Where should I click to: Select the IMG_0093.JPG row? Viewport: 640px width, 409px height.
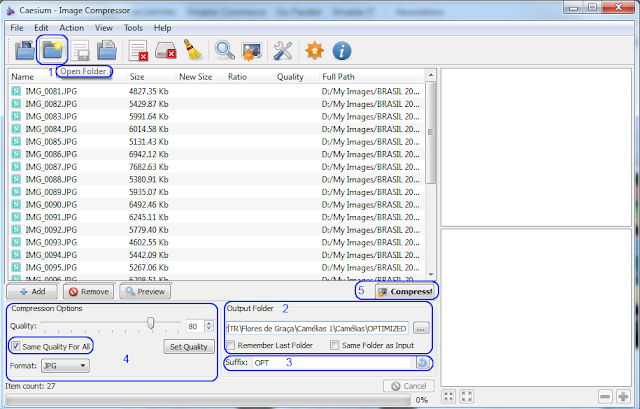click(216, 242)
